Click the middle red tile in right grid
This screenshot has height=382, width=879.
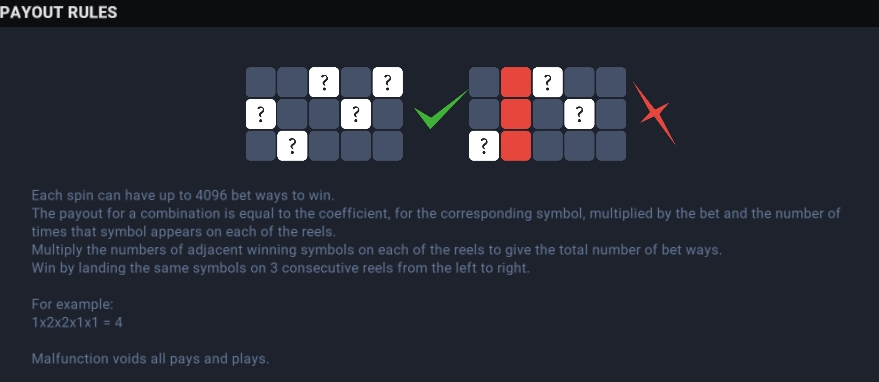516,114
